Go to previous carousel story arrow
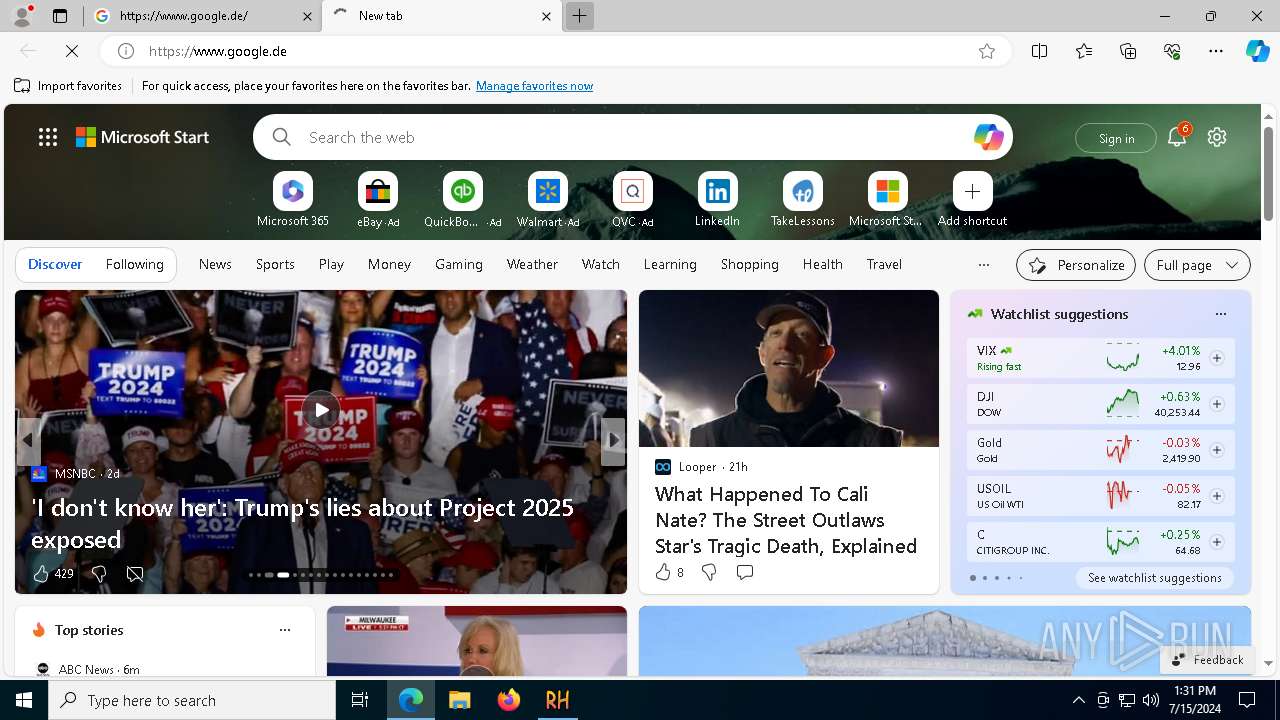This screenshot has height=720, width=1280. (28, 441)
